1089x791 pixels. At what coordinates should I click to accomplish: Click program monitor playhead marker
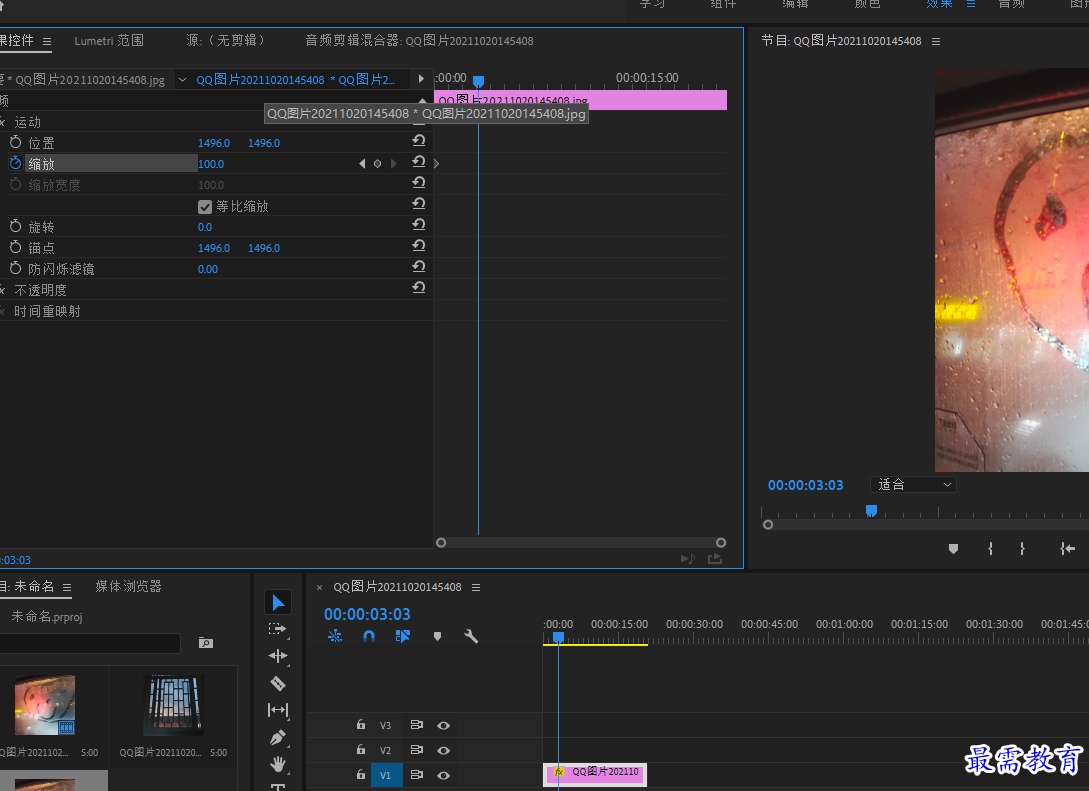pyautogui.click(x=871, y=510)
